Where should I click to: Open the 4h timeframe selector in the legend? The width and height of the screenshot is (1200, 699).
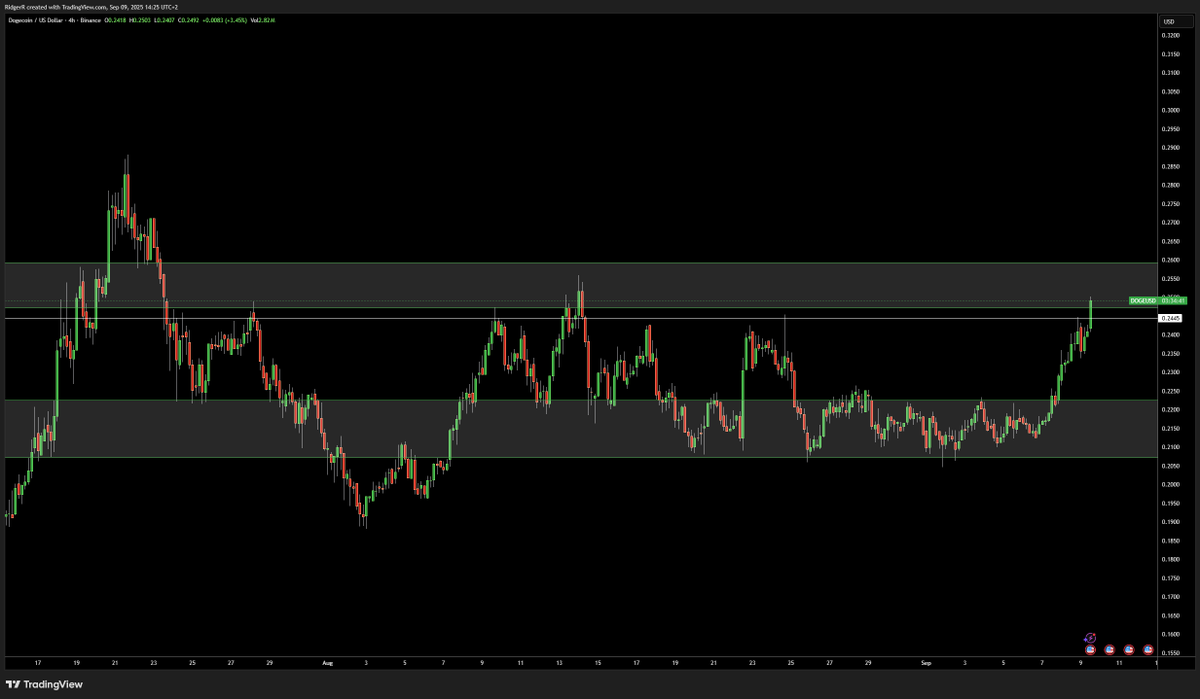click(x=70, y=19)
